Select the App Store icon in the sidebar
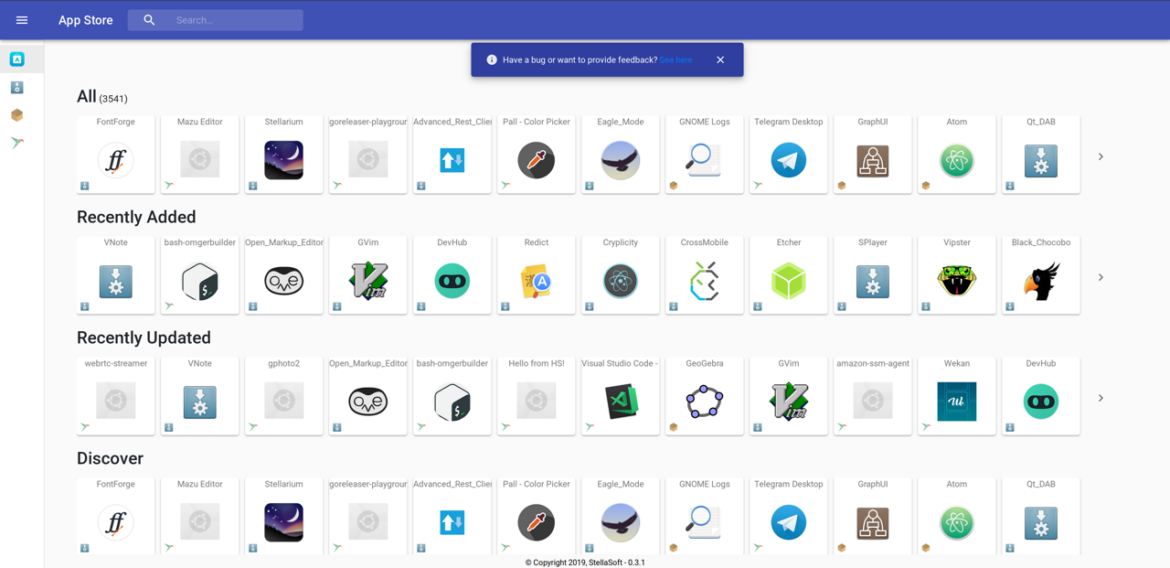 [17, 60]
